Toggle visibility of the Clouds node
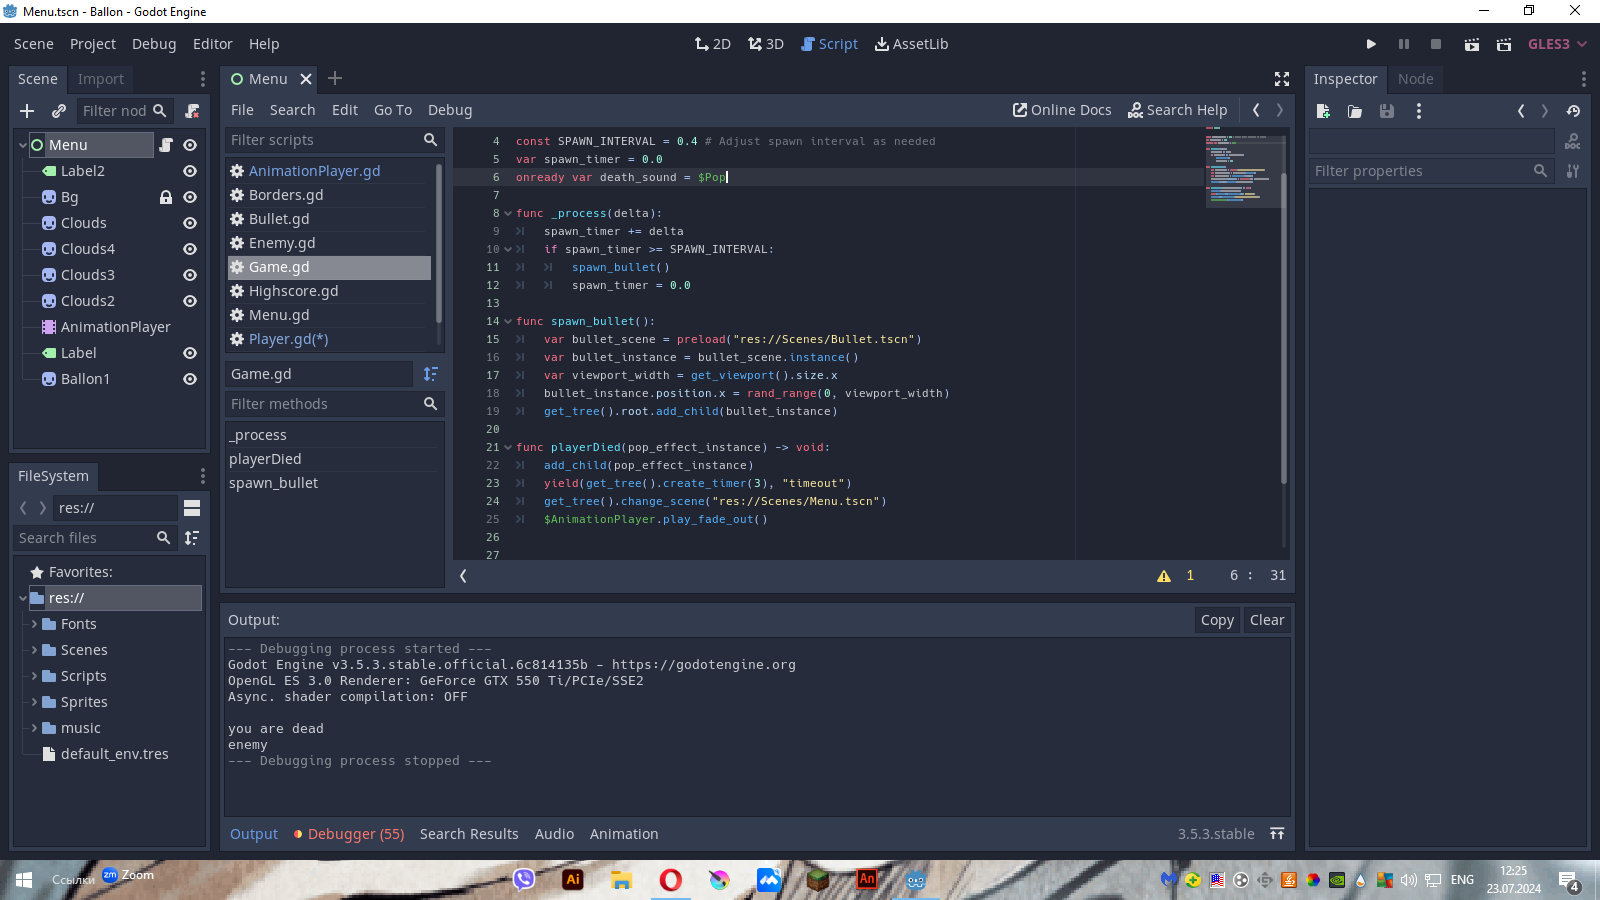 point(190,223)
